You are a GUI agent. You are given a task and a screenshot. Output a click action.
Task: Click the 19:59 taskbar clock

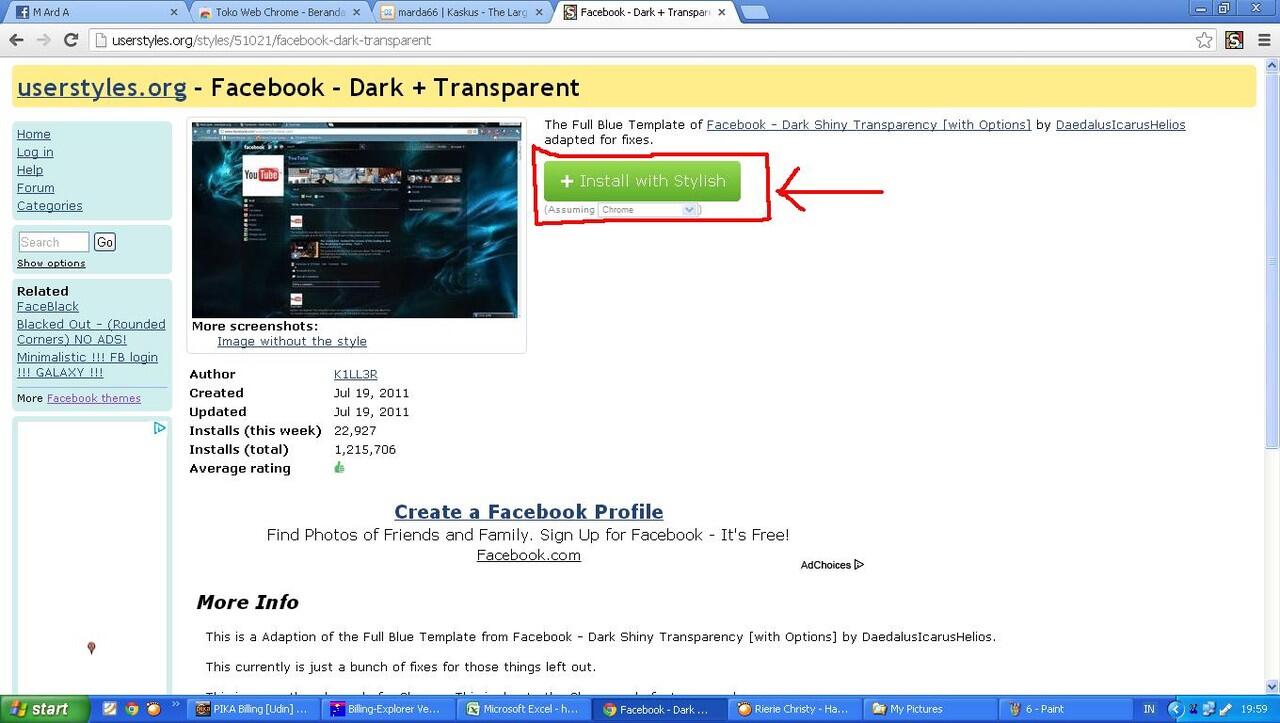coord(1253,709)
